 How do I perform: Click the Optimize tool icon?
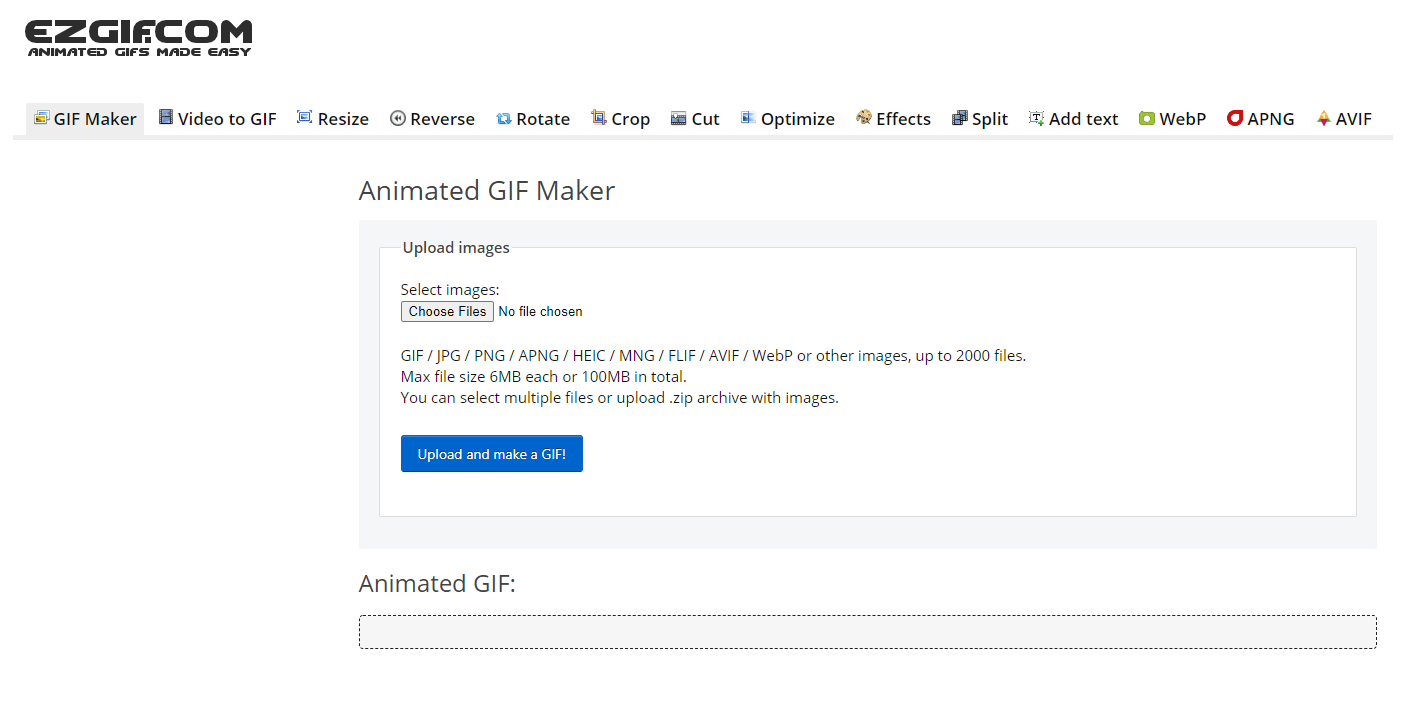coord(748,118)
